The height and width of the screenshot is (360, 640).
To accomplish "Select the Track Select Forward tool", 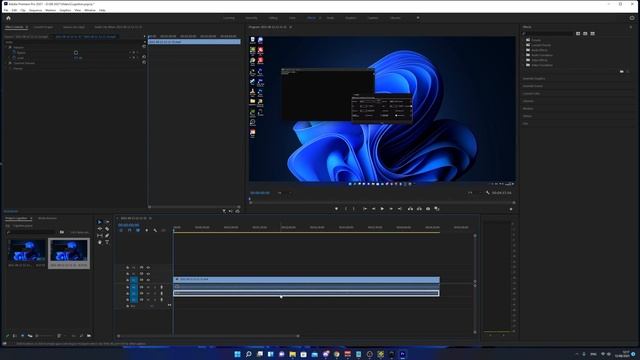I will click(x=107, y=222).
